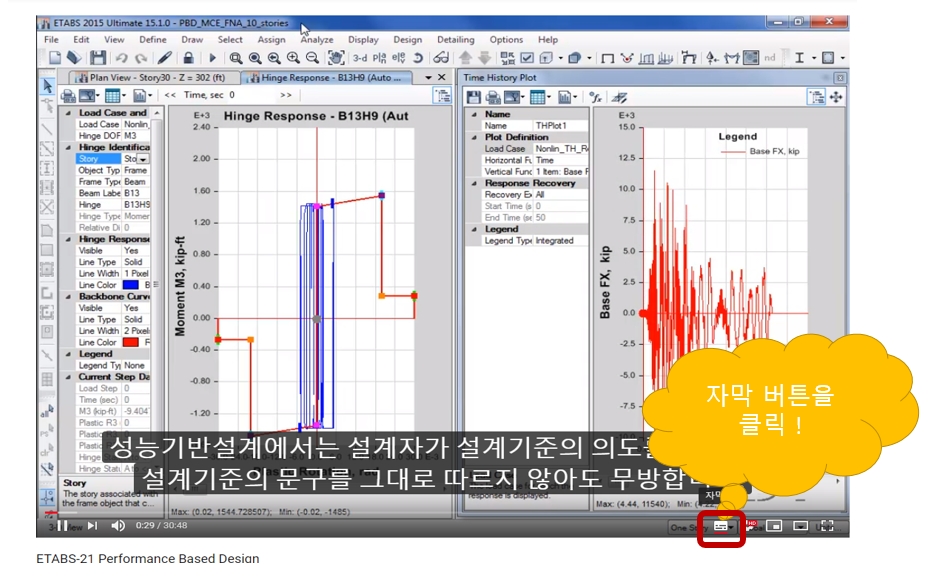This screenshot has width=931, height=582.
Task: Open the Define menu
Action: [153, 40]
